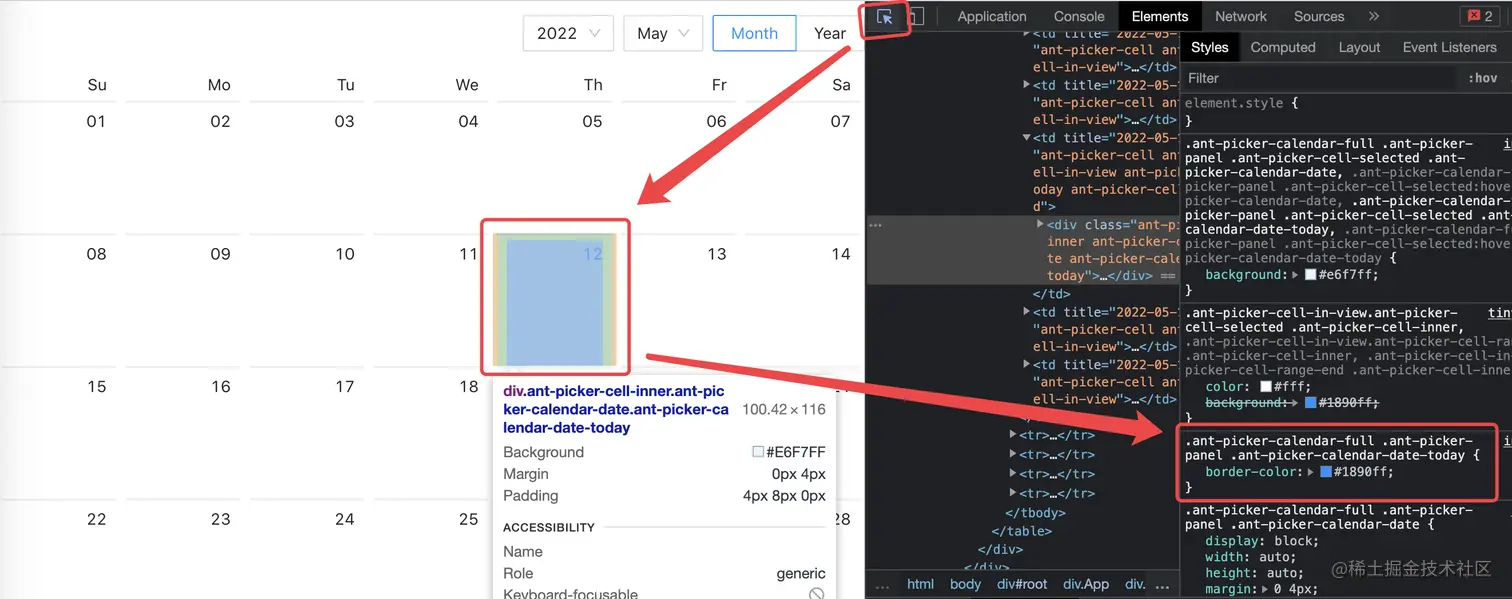Select calendar date 10
Viewport: 1512px width, 599px height.
click(344, 254)
